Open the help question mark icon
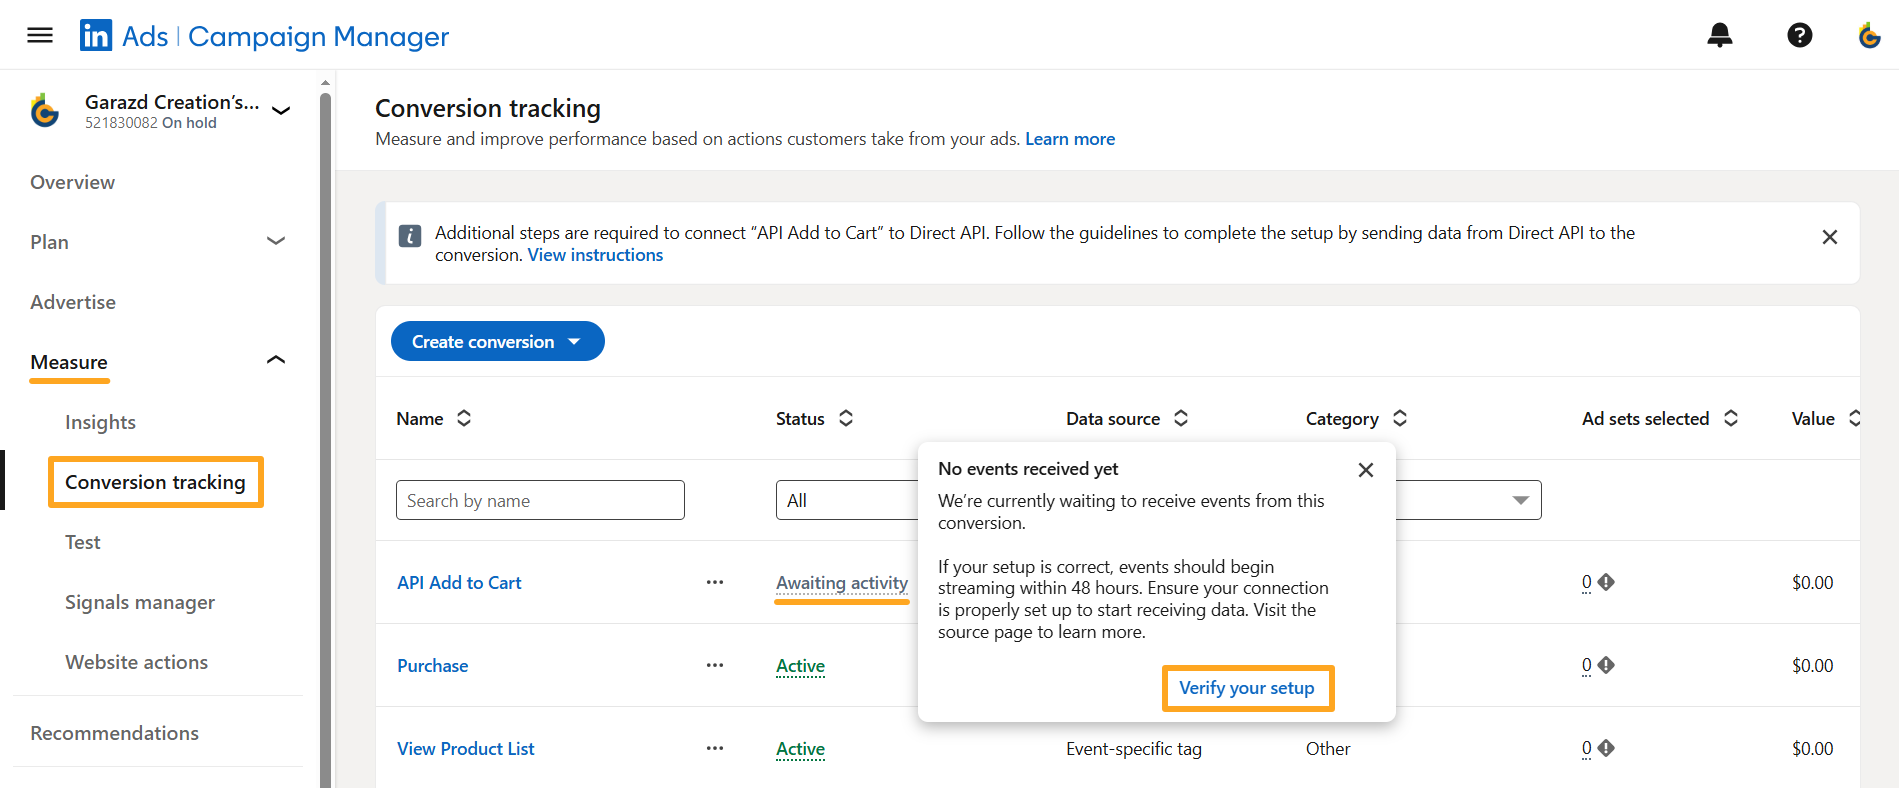1899x788 pixels. [x=1800, y=36]
